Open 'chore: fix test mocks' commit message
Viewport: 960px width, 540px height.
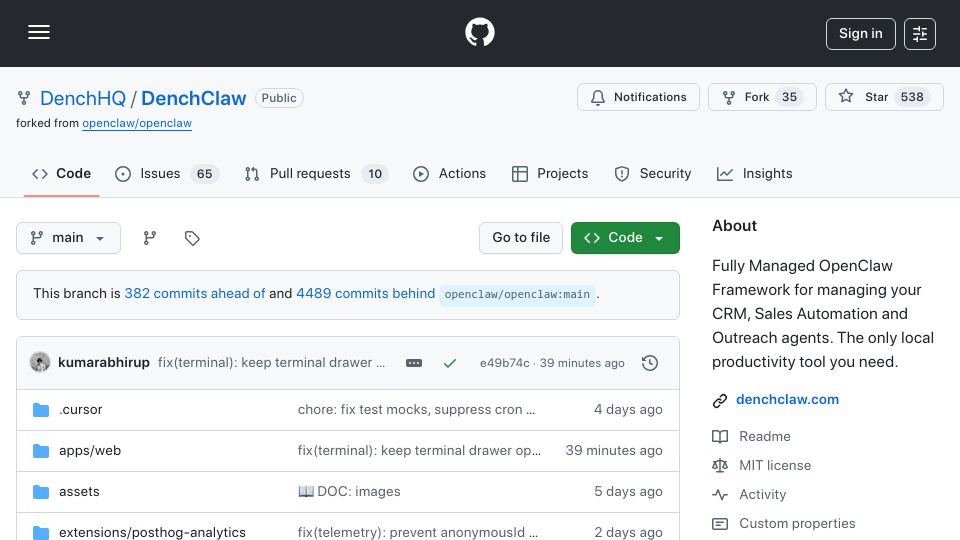(416, 410)
